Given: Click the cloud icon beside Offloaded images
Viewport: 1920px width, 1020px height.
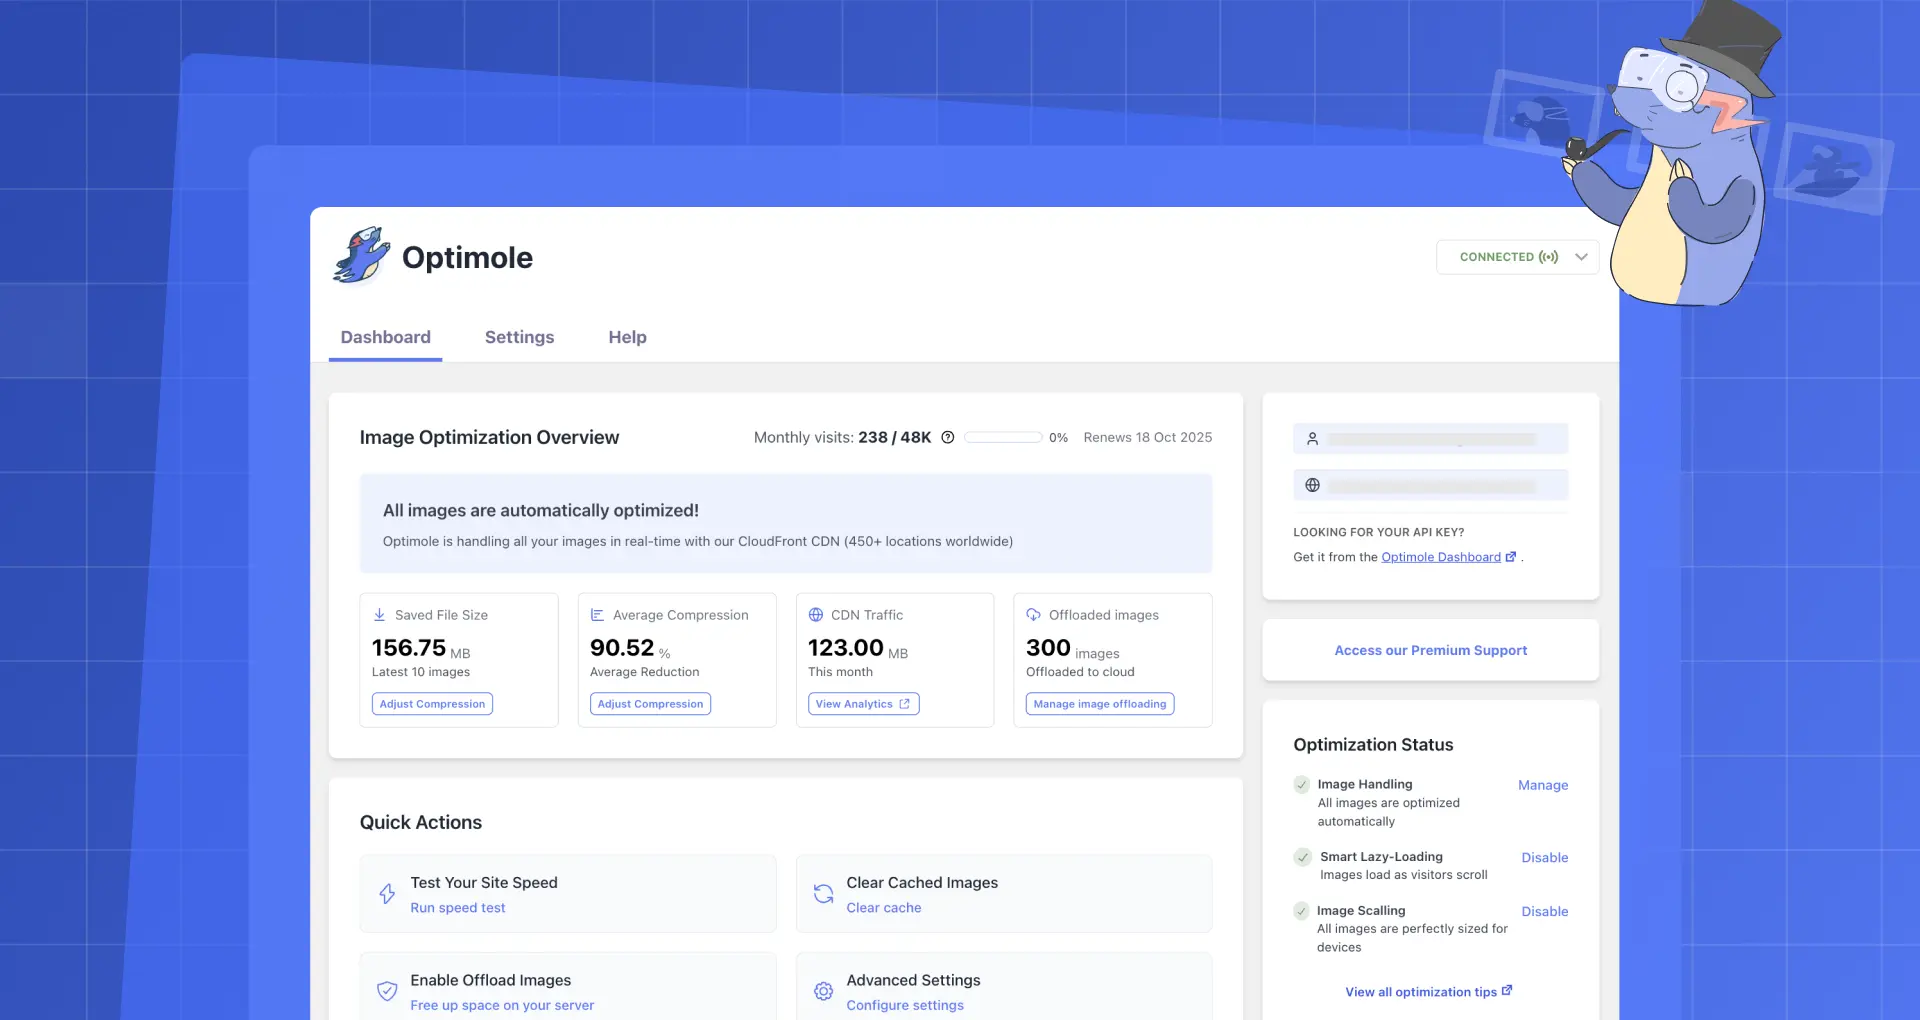Looking at the screenshot, I should pos(1033,614).
